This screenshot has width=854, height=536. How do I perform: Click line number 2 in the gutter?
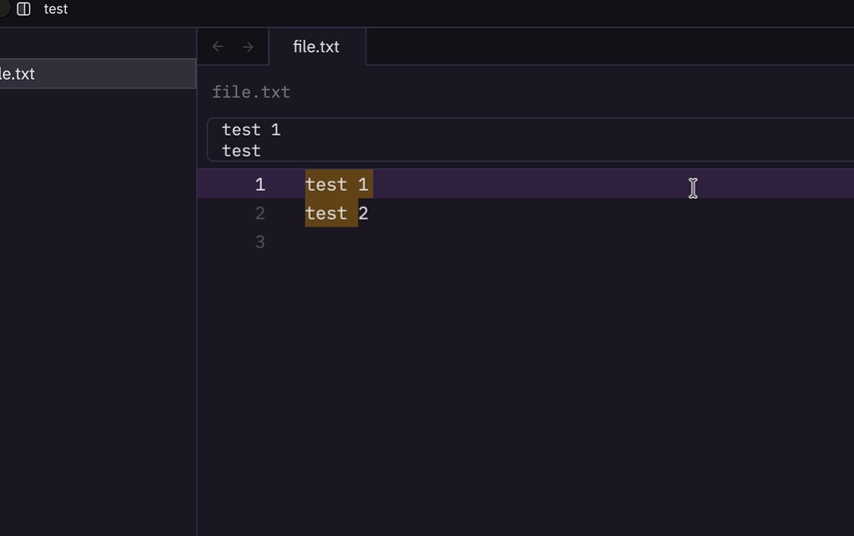[260, 214]
